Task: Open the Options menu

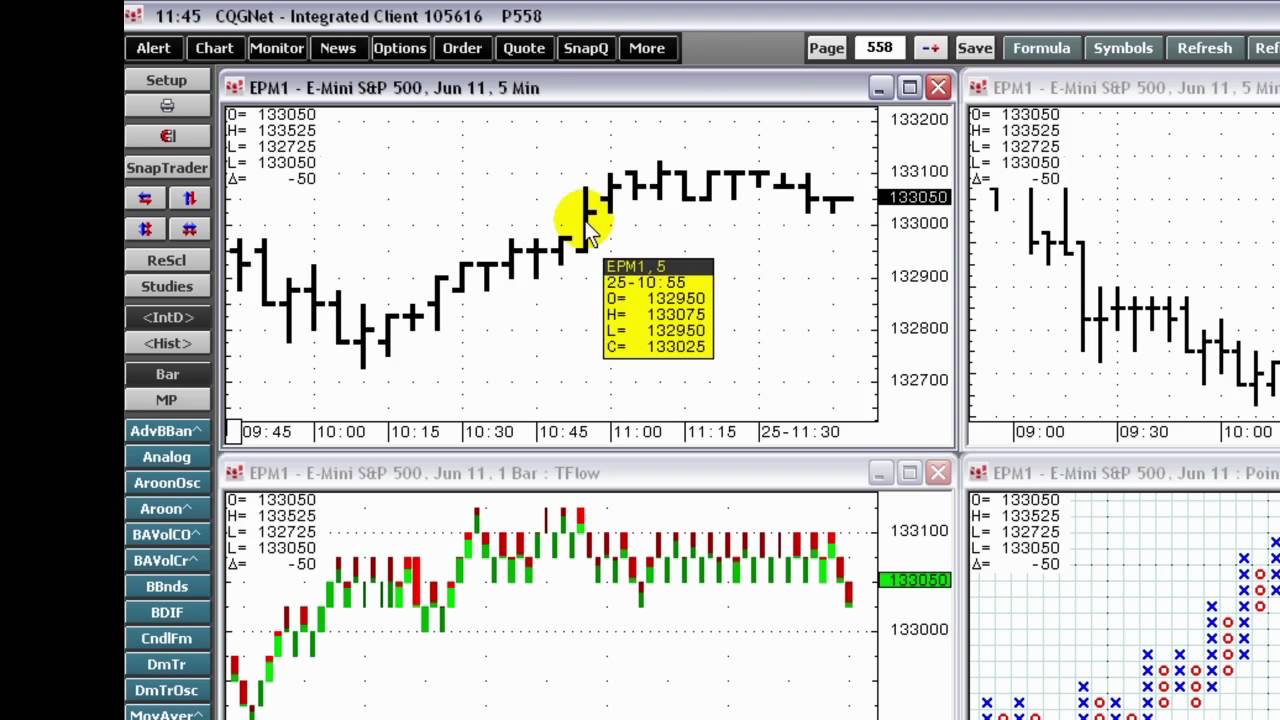Action: point(399,48)
